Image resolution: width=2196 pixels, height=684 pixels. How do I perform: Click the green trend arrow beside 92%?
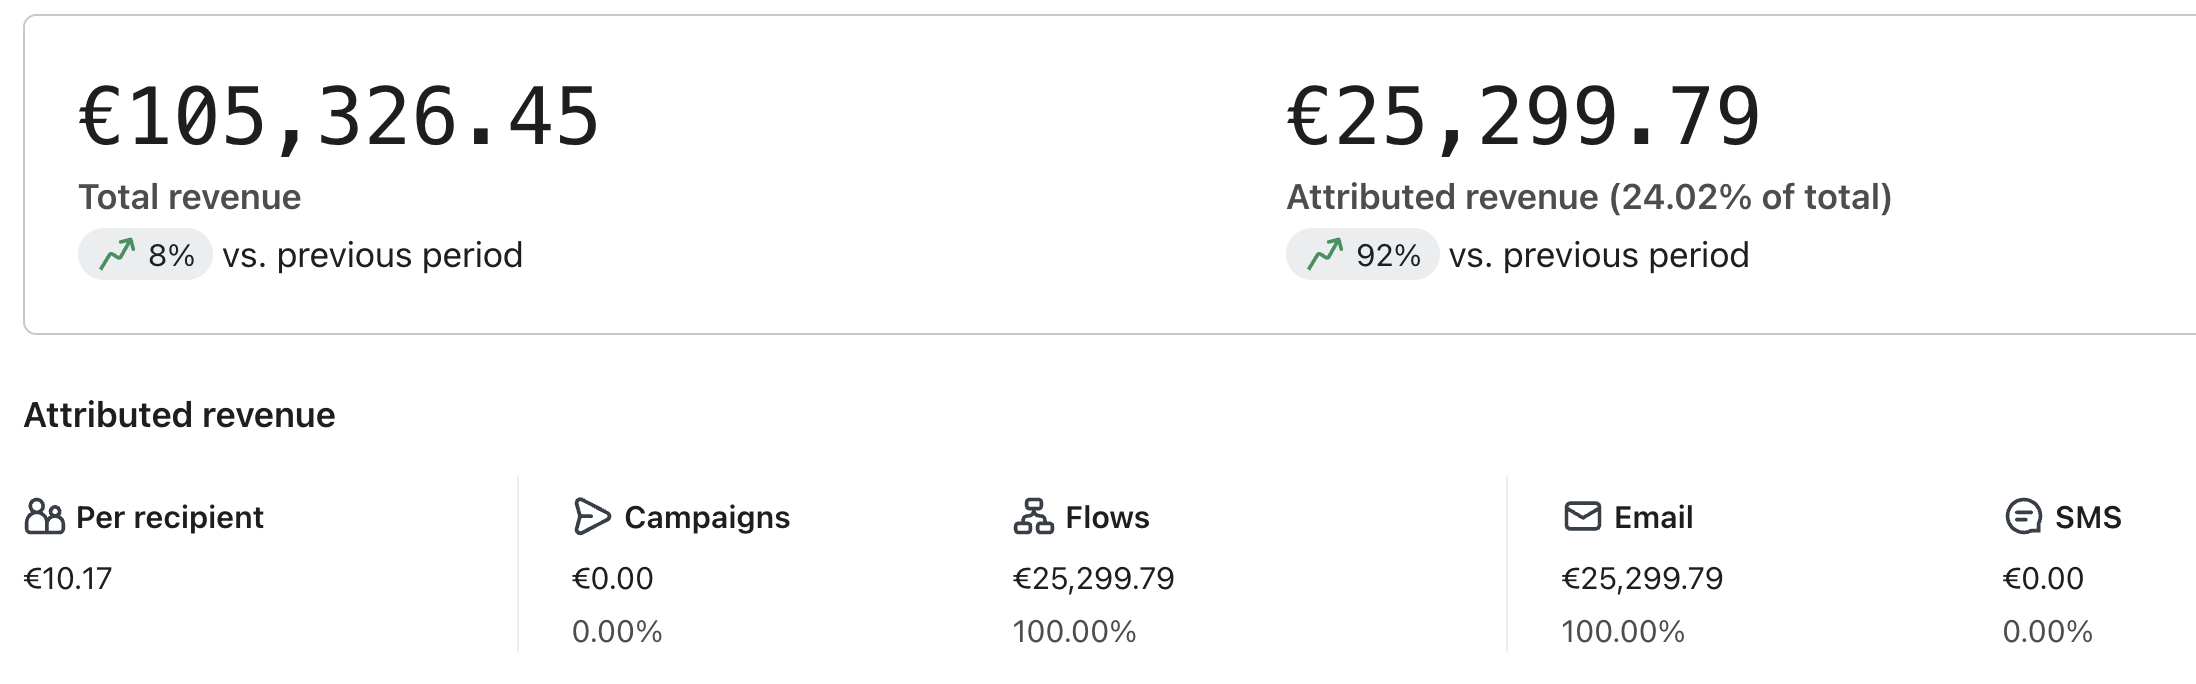(1325, 255)
